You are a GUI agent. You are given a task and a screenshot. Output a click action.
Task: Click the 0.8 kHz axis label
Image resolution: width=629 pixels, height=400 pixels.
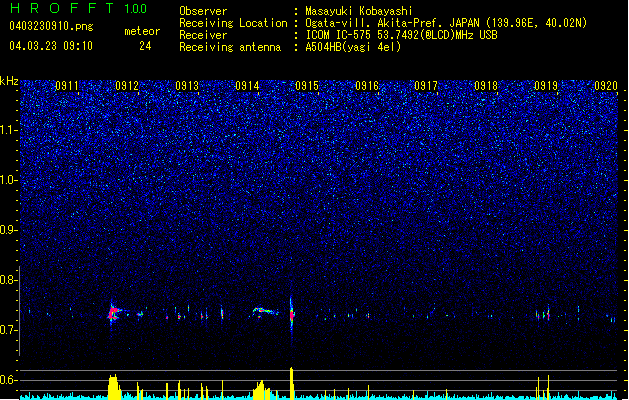coord(9,280)
